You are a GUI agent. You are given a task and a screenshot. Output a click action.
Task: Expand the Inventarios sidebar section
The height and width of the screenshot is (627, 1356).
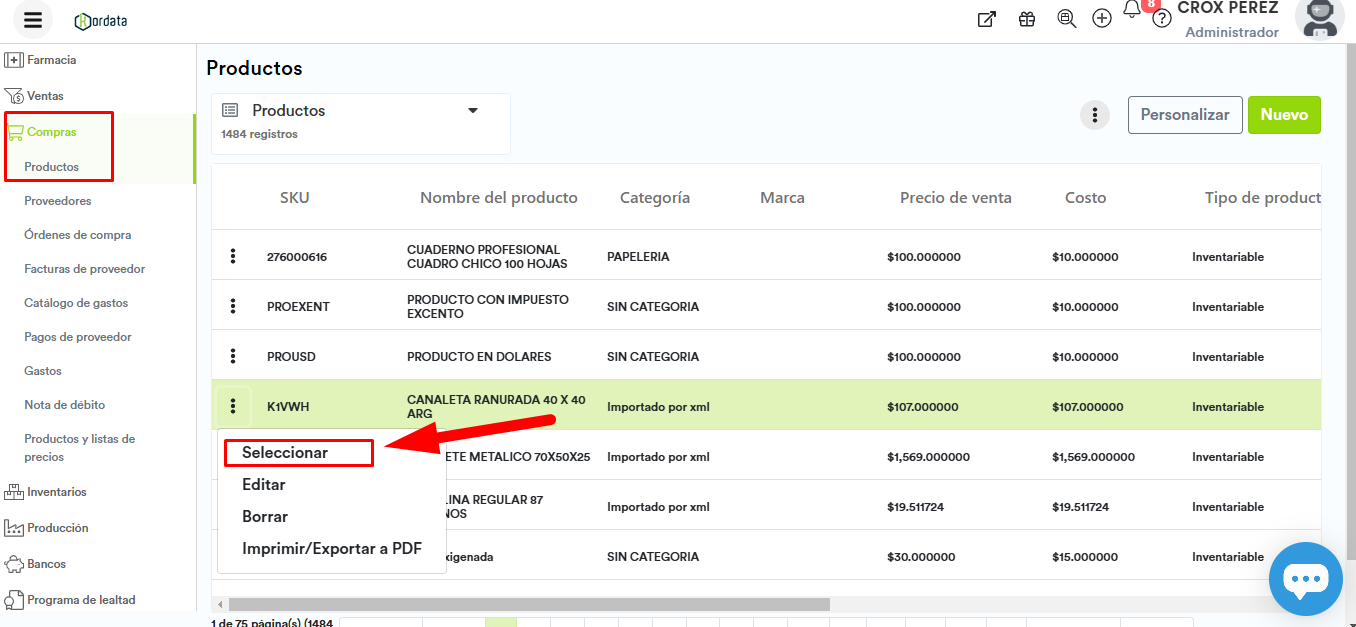[x=57, y=492]
